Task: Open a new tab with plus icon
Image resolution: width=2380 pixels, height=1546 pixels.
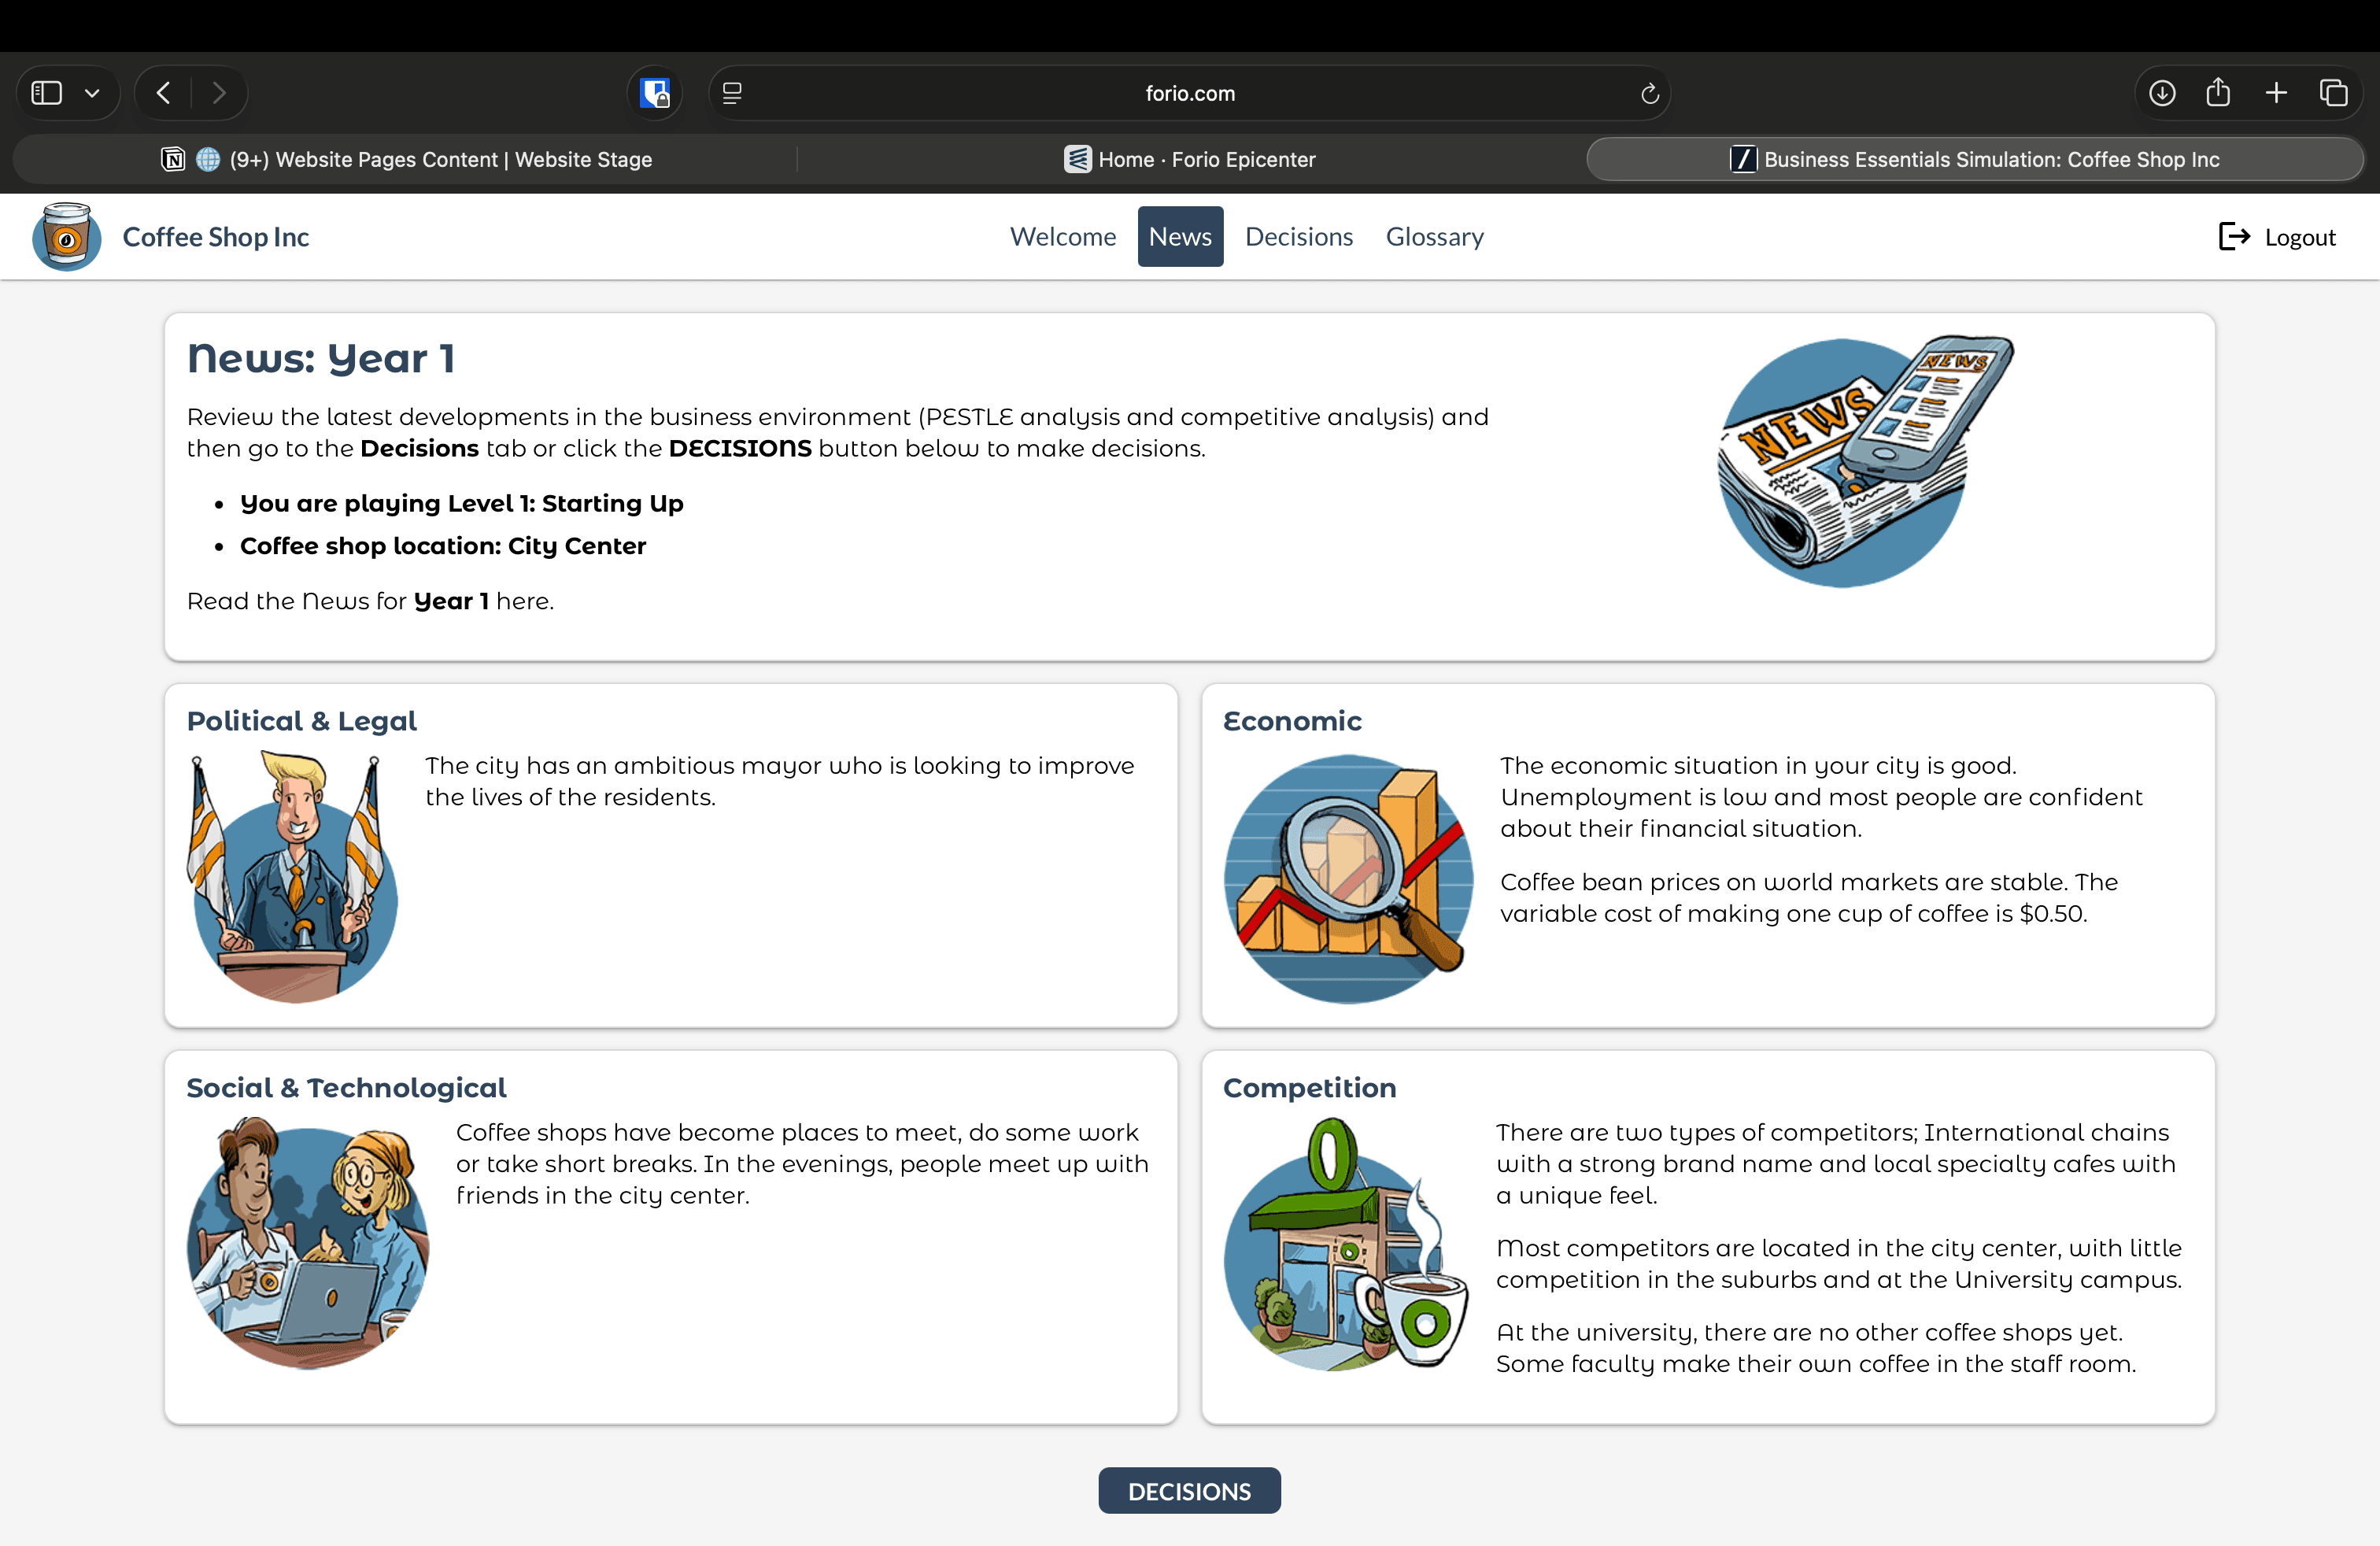Action: (x=2276, y=93)
